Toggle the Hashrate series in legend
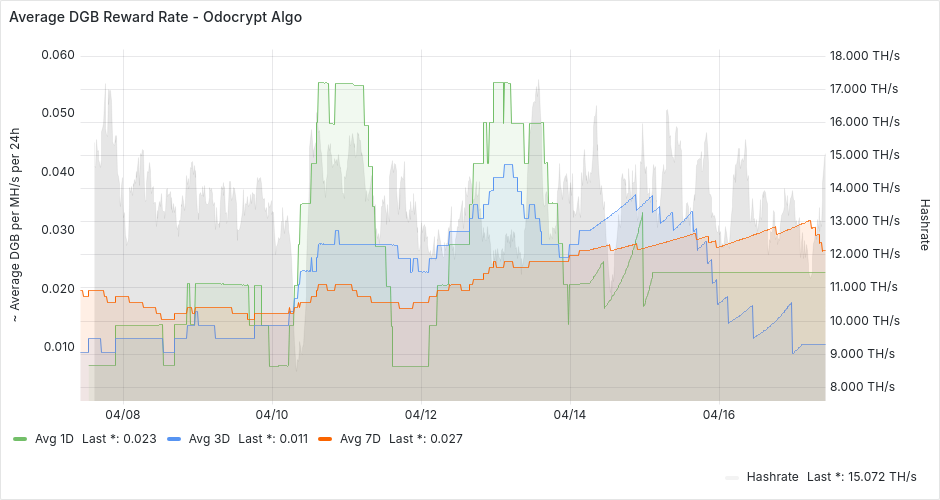The height and width of the screenshot is (500, 940). point(772,477)
